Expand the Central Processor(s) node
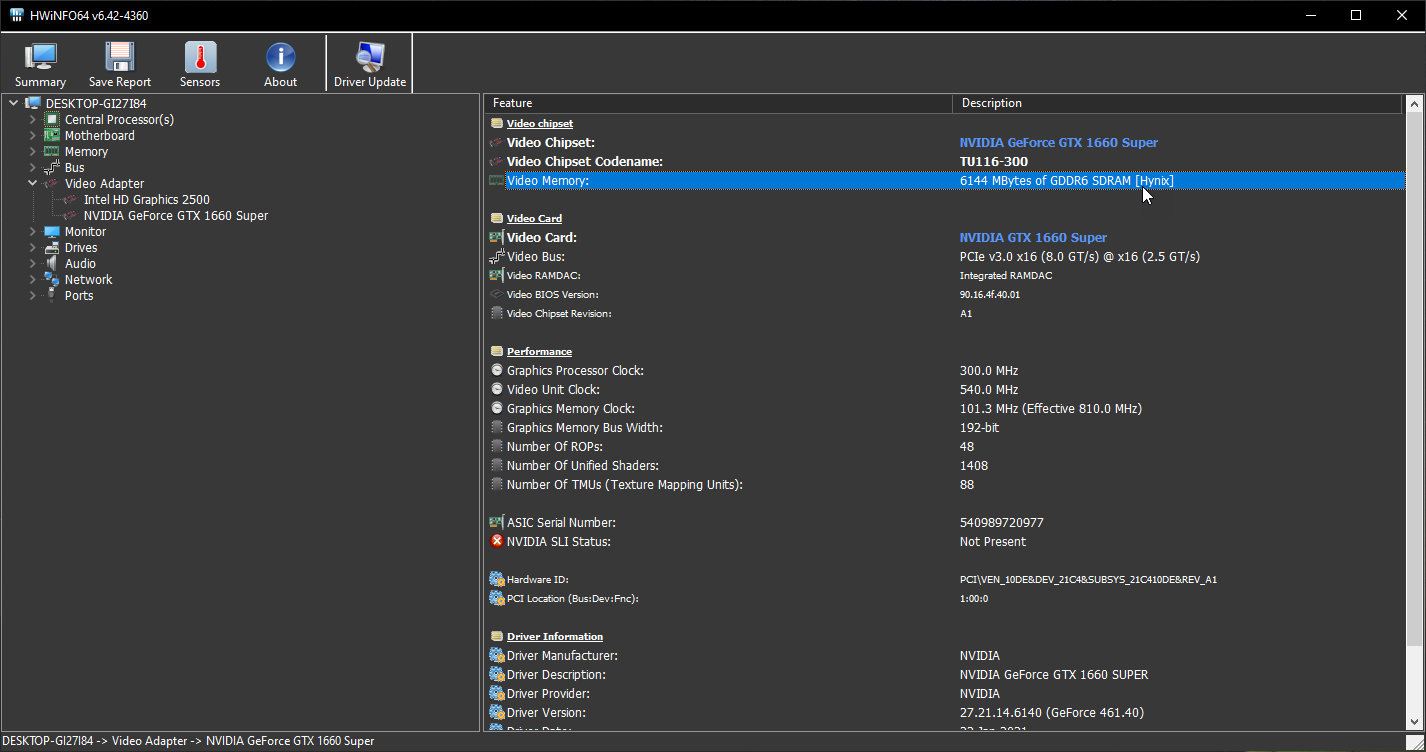The image size is (1426, 752). click(x=33, y=120)
